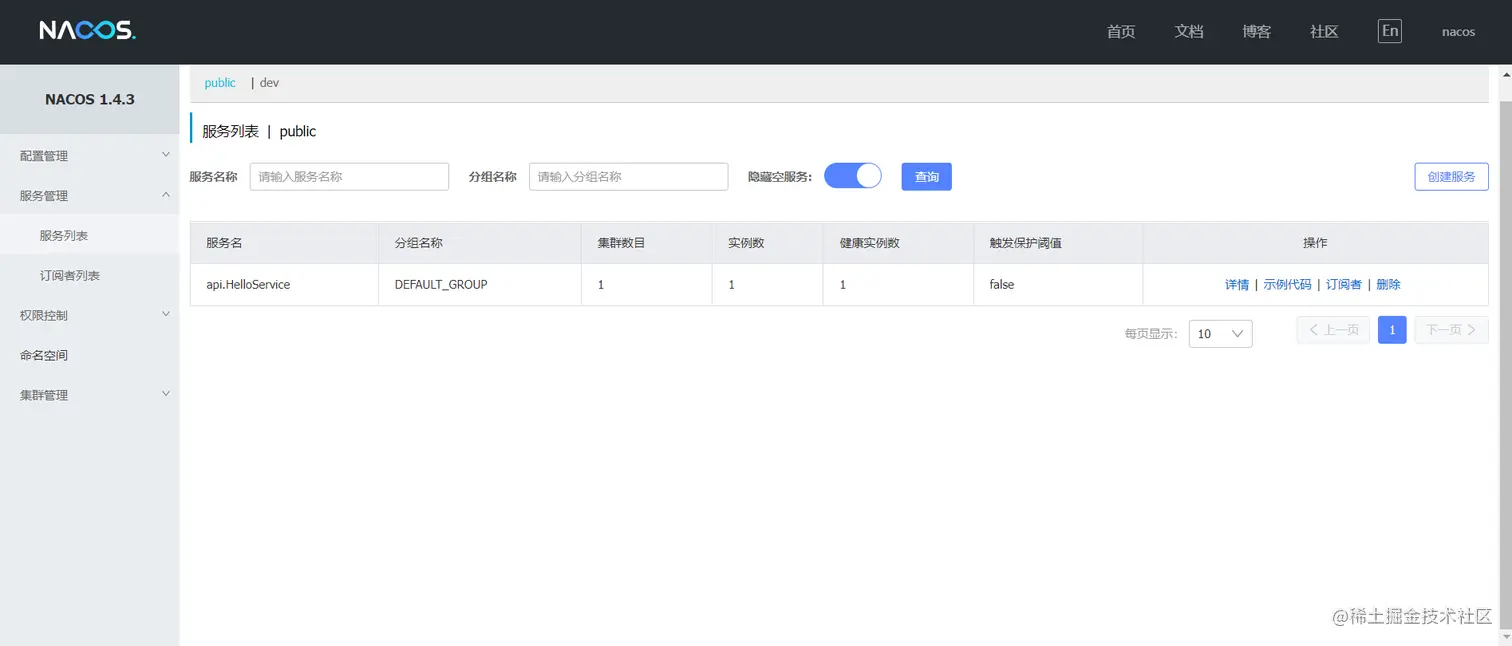Viewport: 1512px width, 646px height.
Task: Select page number 1 in pagination
Action: coord(1392,330)
